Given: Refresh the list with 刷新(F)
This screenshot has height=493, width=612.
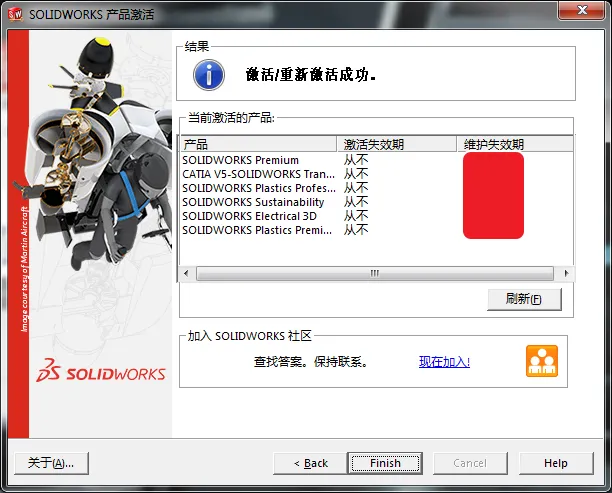Looking at the screenshot, I should 524,299.
